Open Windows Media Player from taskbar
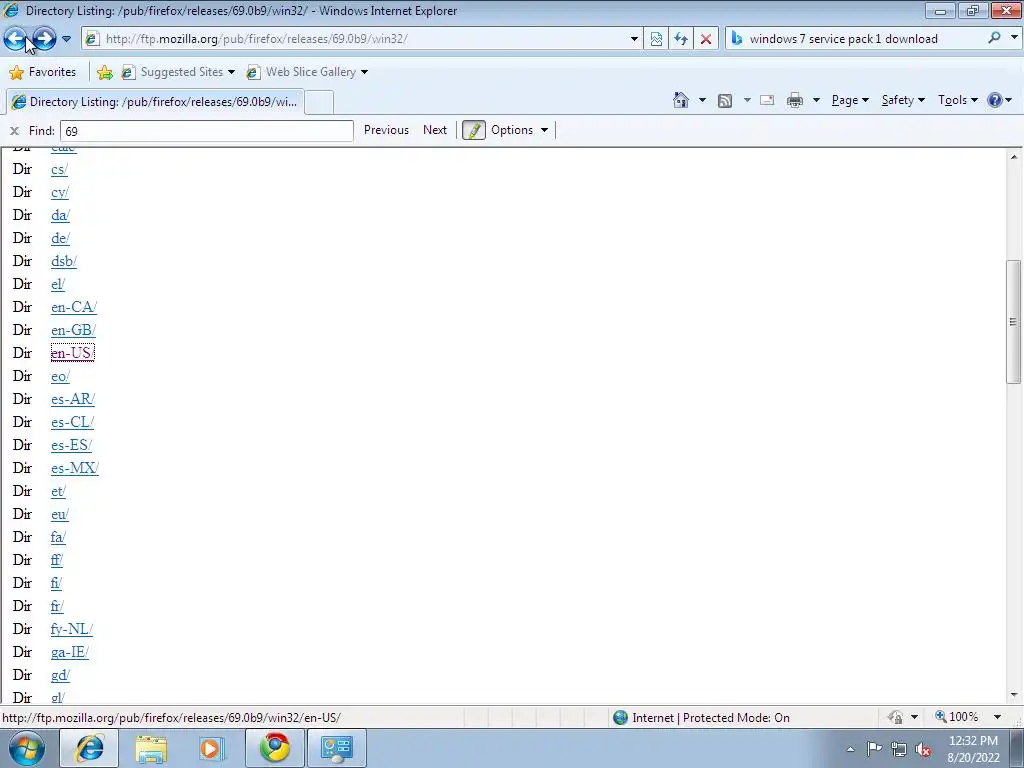This screenshot has height=768, width=1024. click(212, 748)
